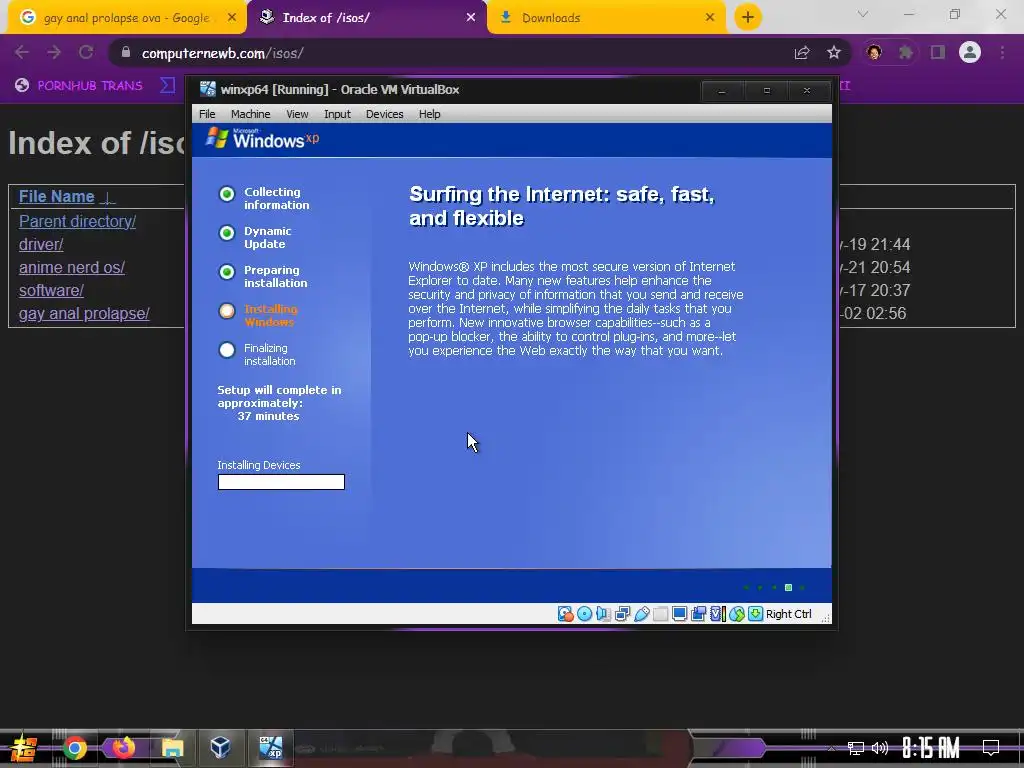This screenshot has width=1024, height=768.
Task: Reload the page in Chrome
Action: [x=86, y=52]
